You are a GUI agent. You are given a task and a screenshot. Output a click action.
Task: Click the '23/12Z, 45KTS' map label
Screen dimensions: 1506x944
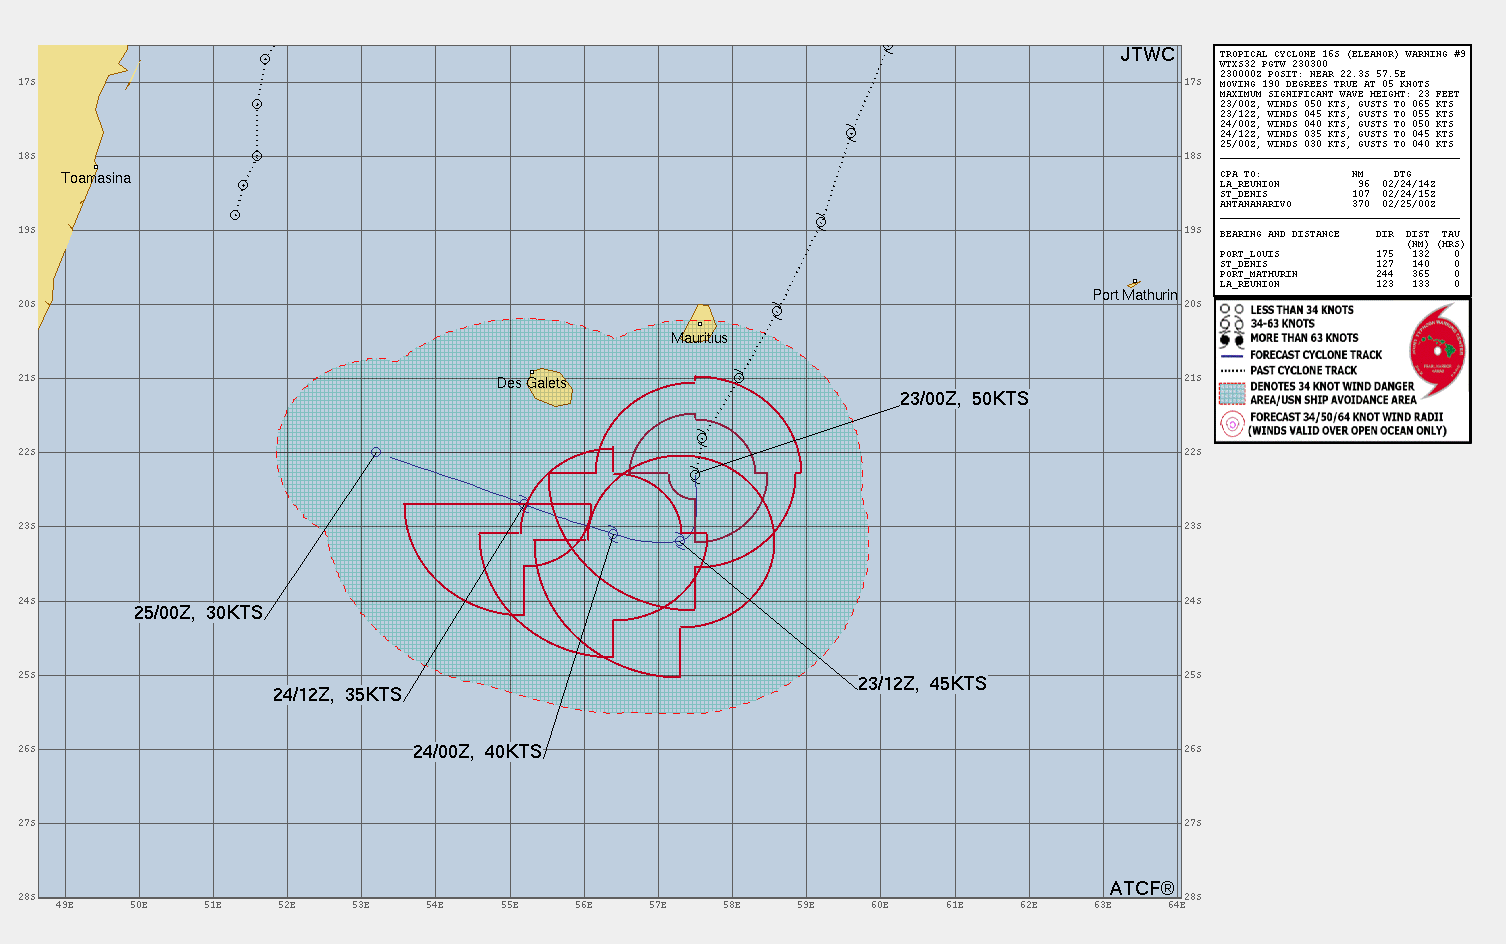pyautogui.click(x=922, y=683)
